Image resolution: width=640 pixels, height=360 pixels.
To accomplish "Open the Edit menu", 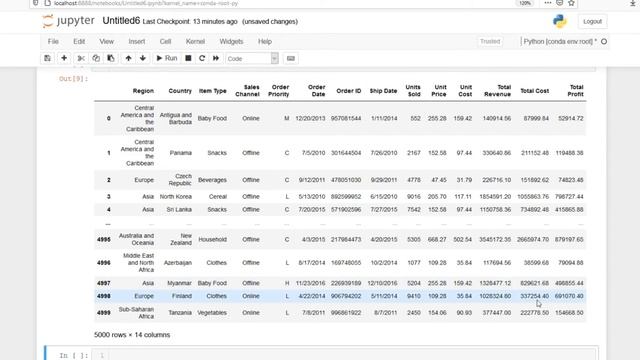I will tap(79, 42).
